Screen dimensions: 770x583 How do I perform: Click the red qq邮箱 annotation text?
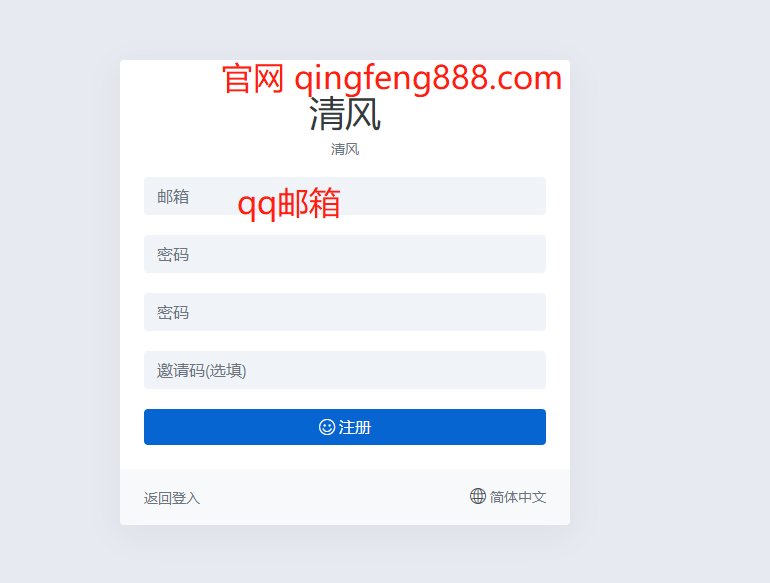click(289, 203)
